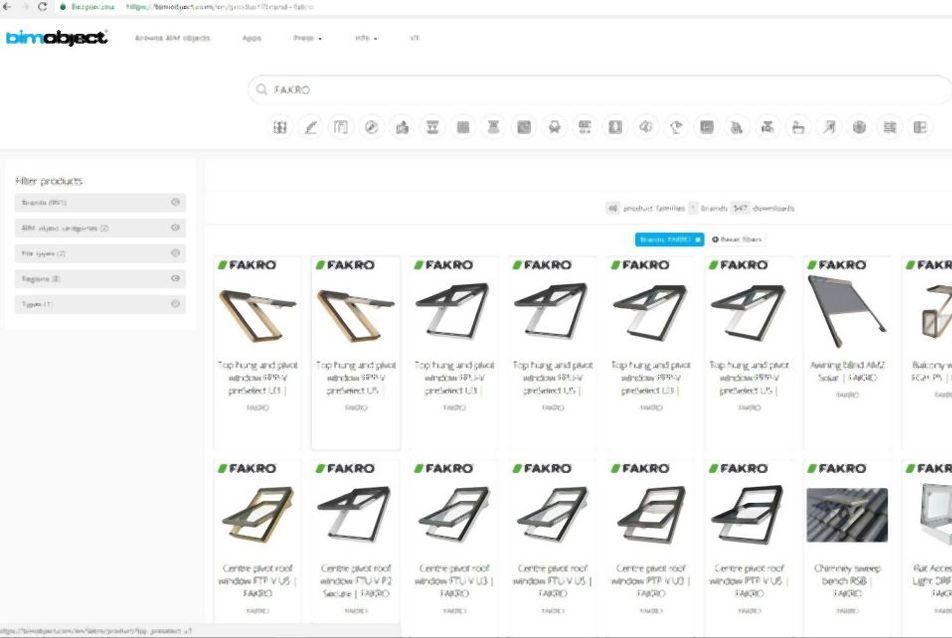Select the bathtub category icon
This screenshot has width=952, height=638.
click(x=798, y=127)
